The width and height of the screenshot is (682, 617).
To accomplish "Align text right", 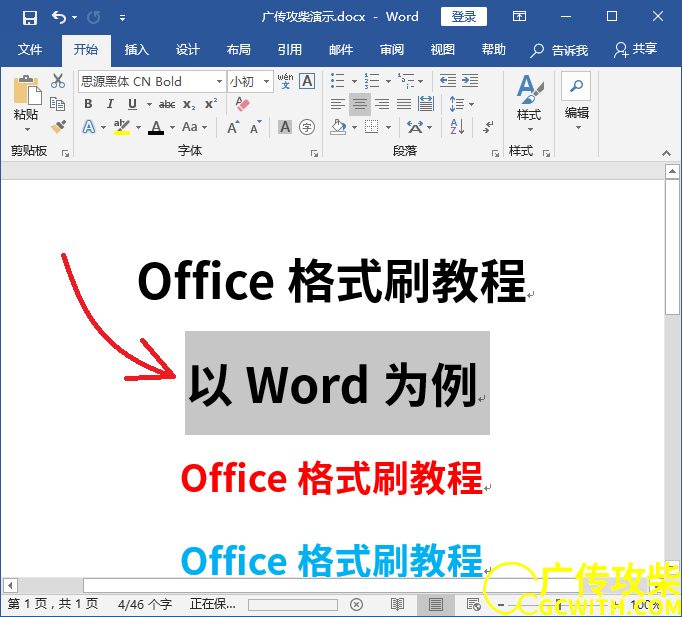I will tap(382, 104).
